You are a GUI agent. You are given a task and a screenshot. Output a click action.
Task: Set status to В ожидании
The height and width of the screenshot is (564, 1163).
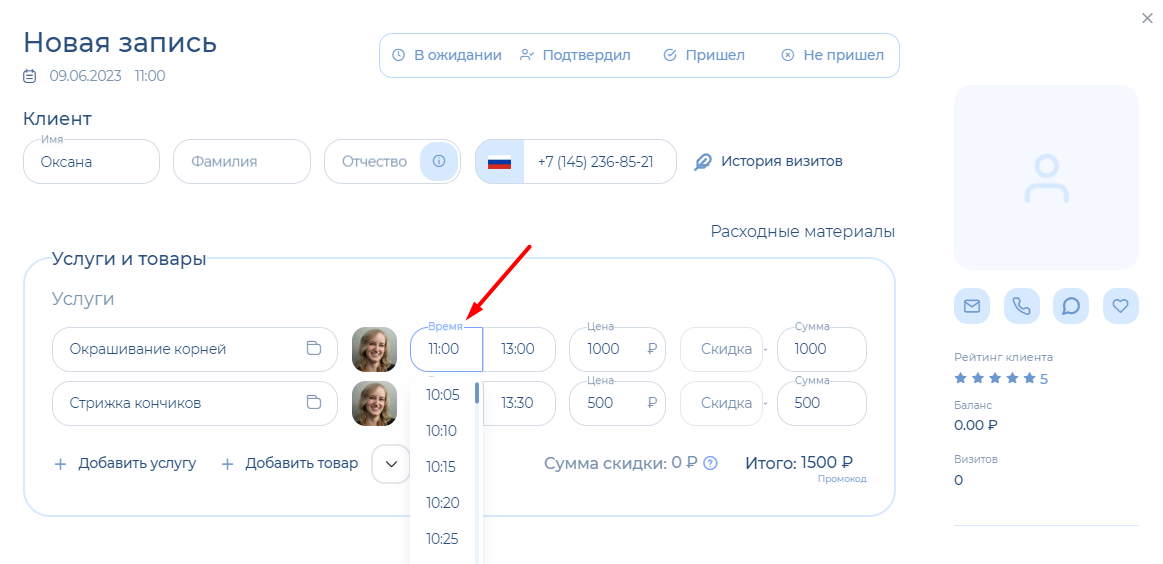tap(446, 55)
